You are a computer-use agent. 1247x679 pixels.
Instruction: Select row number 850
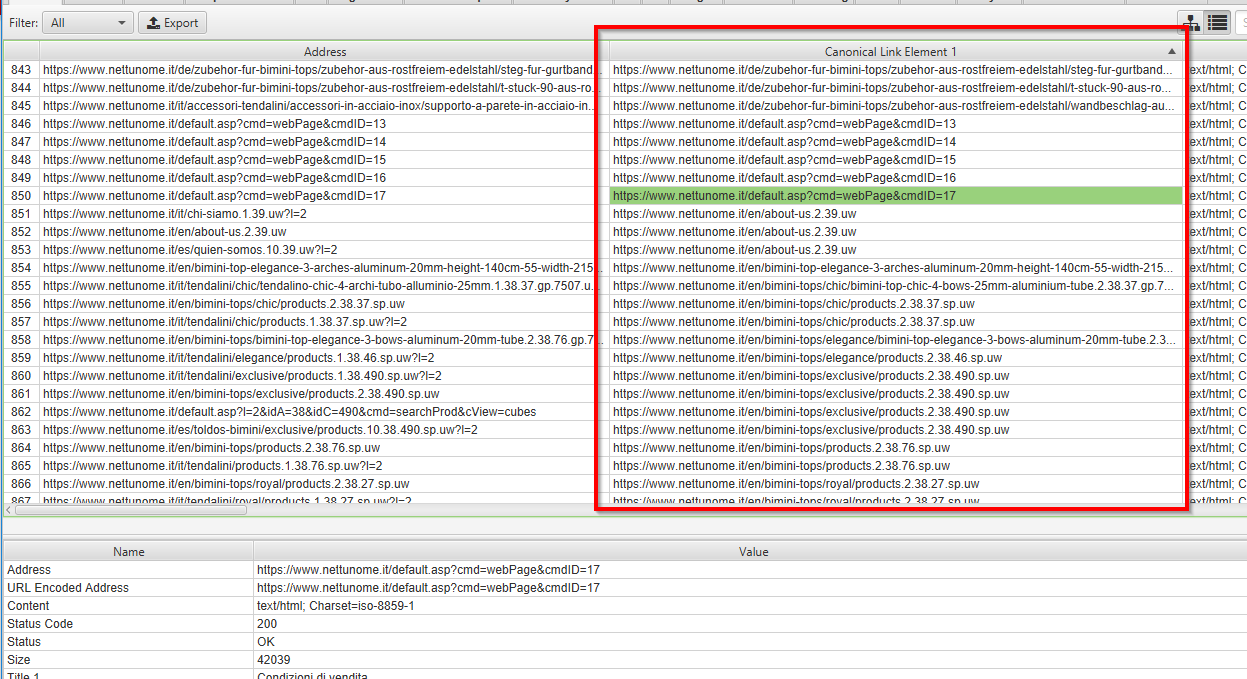point(21,196)
